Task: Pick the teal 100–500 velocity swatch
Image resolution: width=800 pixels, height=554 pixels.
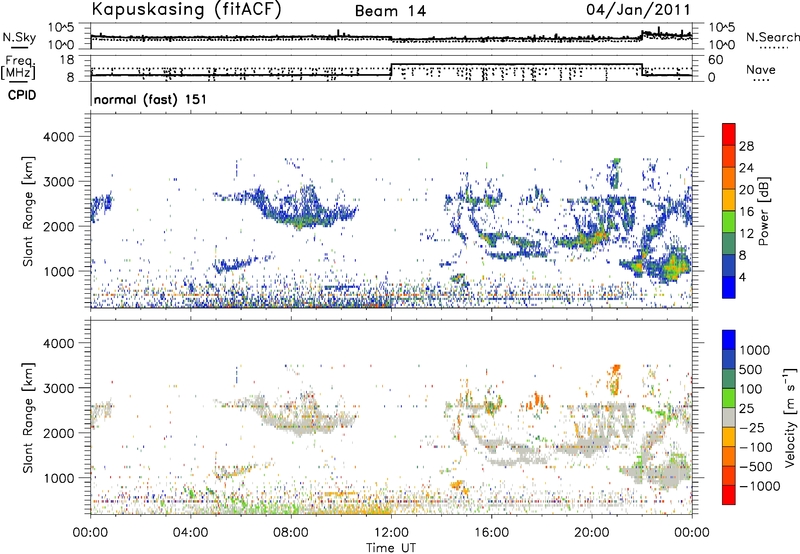Action: click(729, 379)
